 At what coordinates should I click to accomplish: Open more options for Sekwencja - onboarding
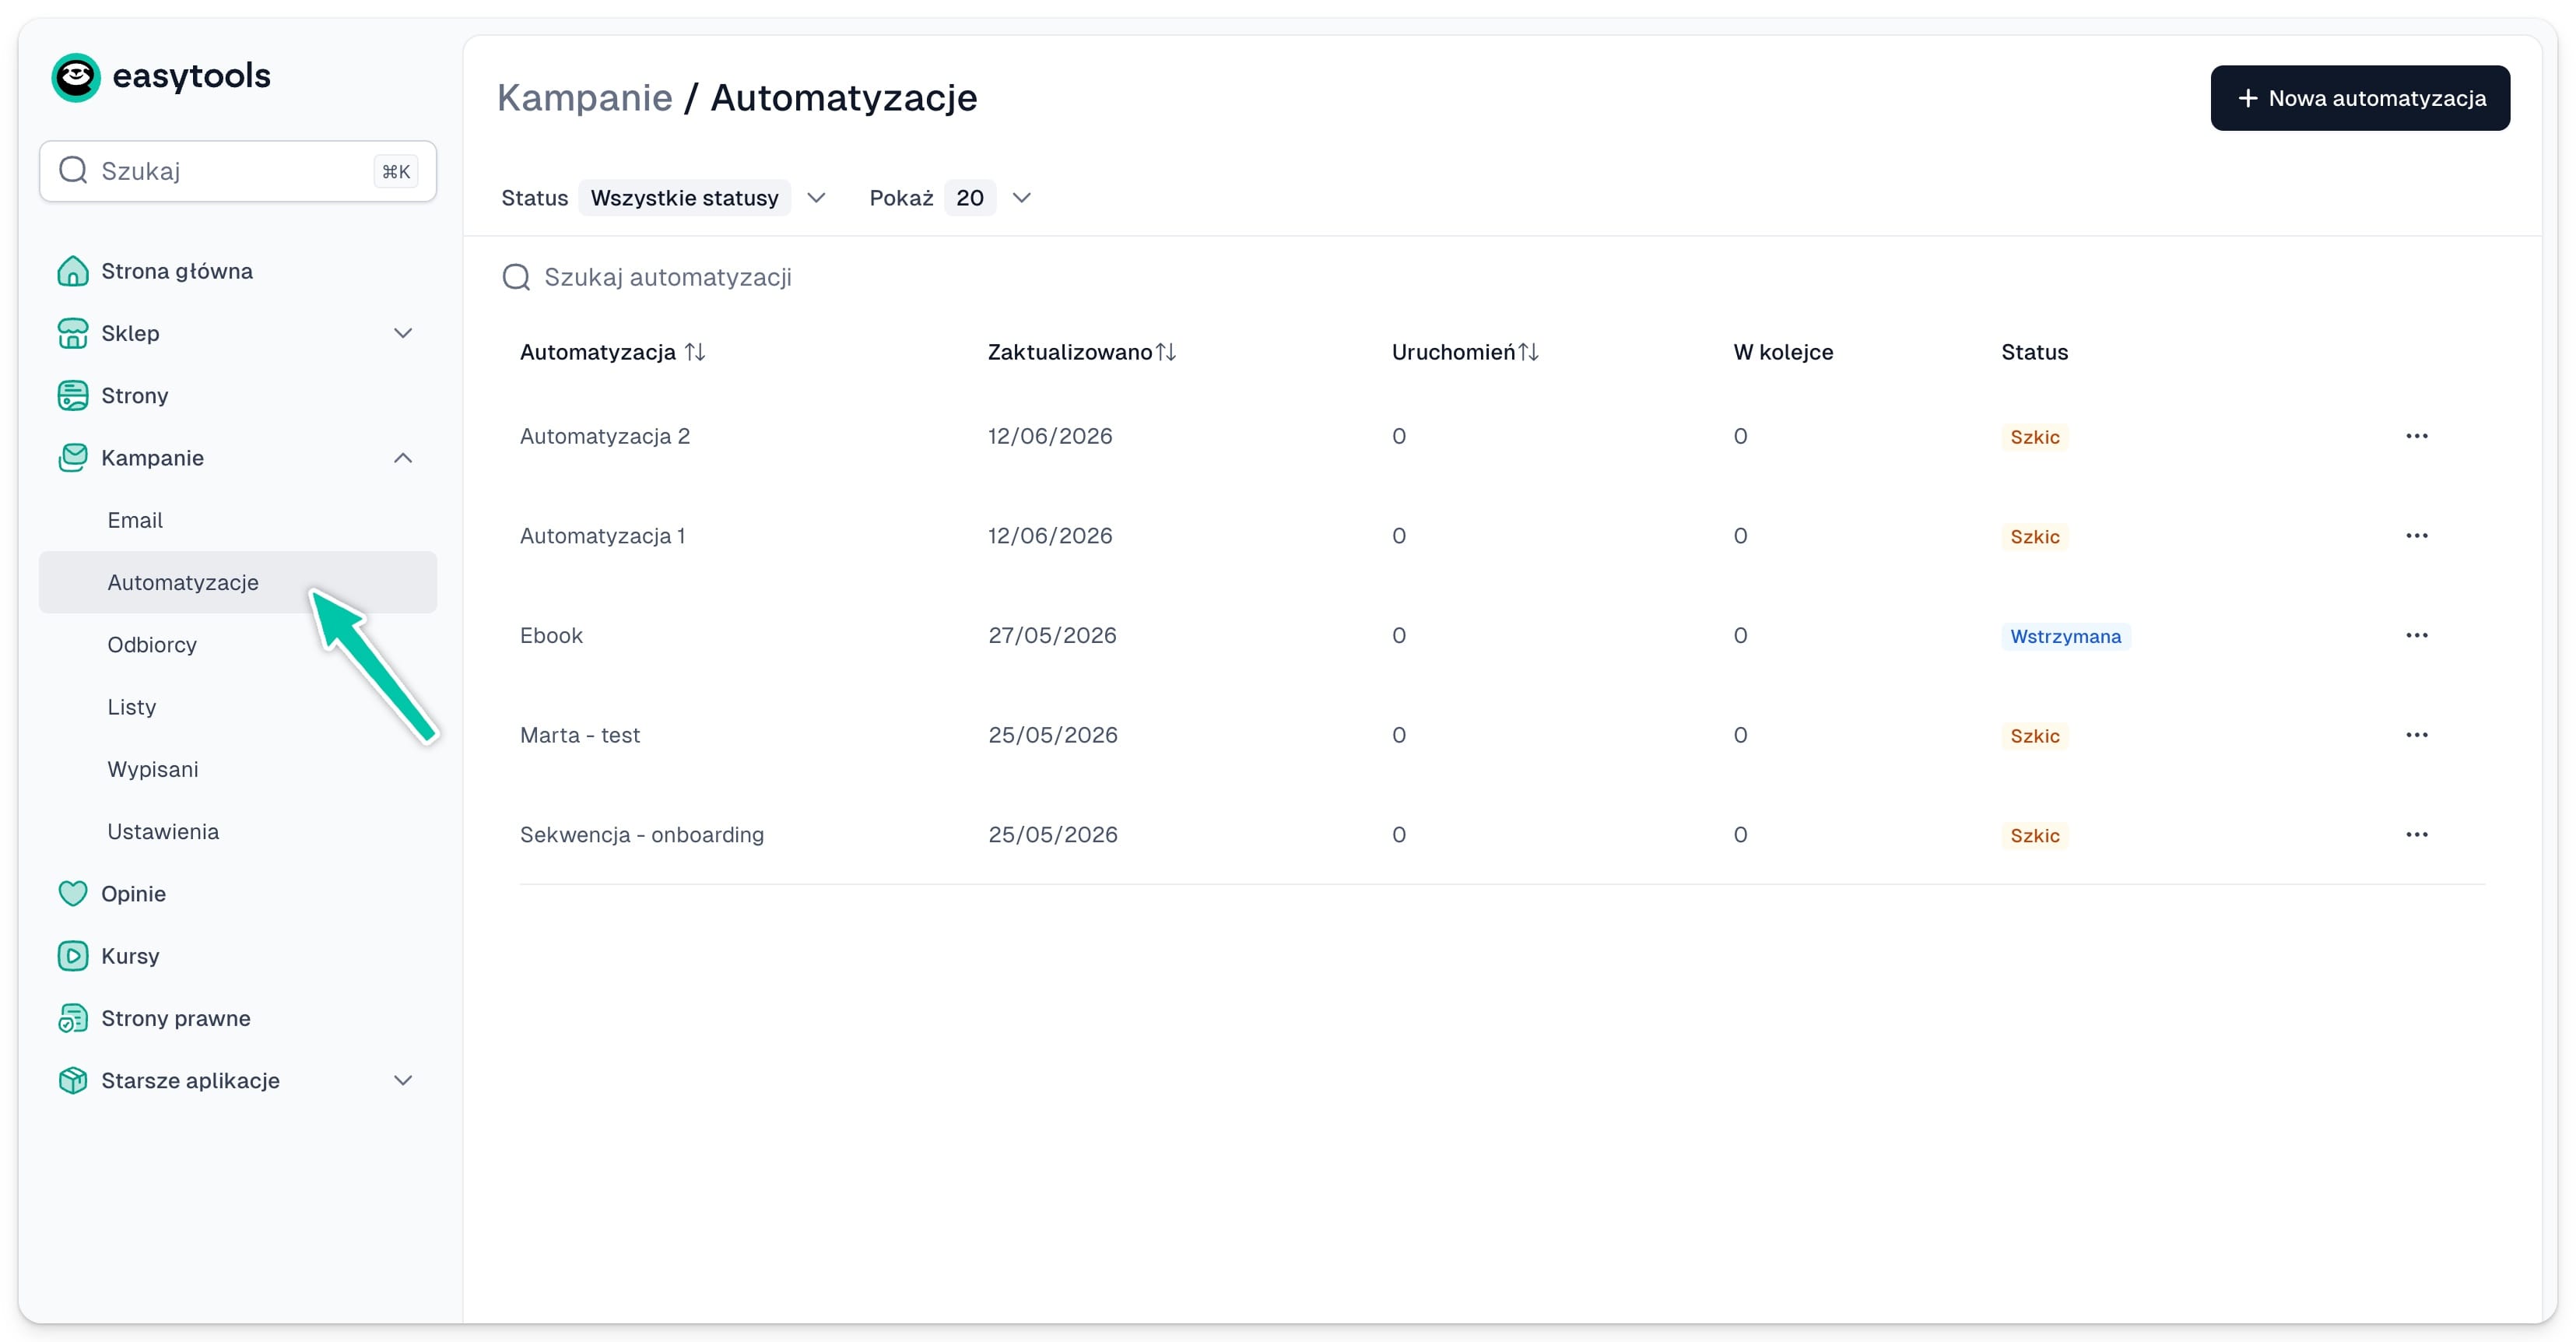coord(2417,834)
